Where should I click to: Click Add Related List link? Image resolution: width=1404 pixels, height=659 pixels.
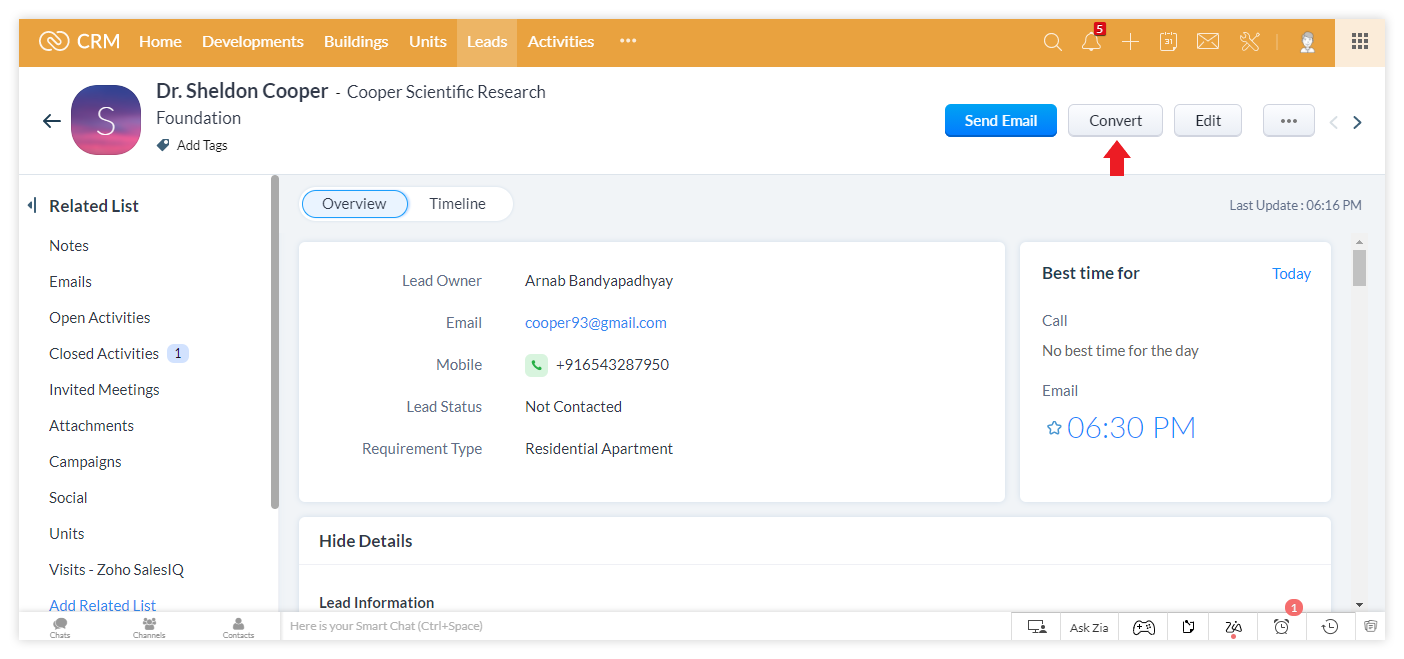tap(103, 605)
